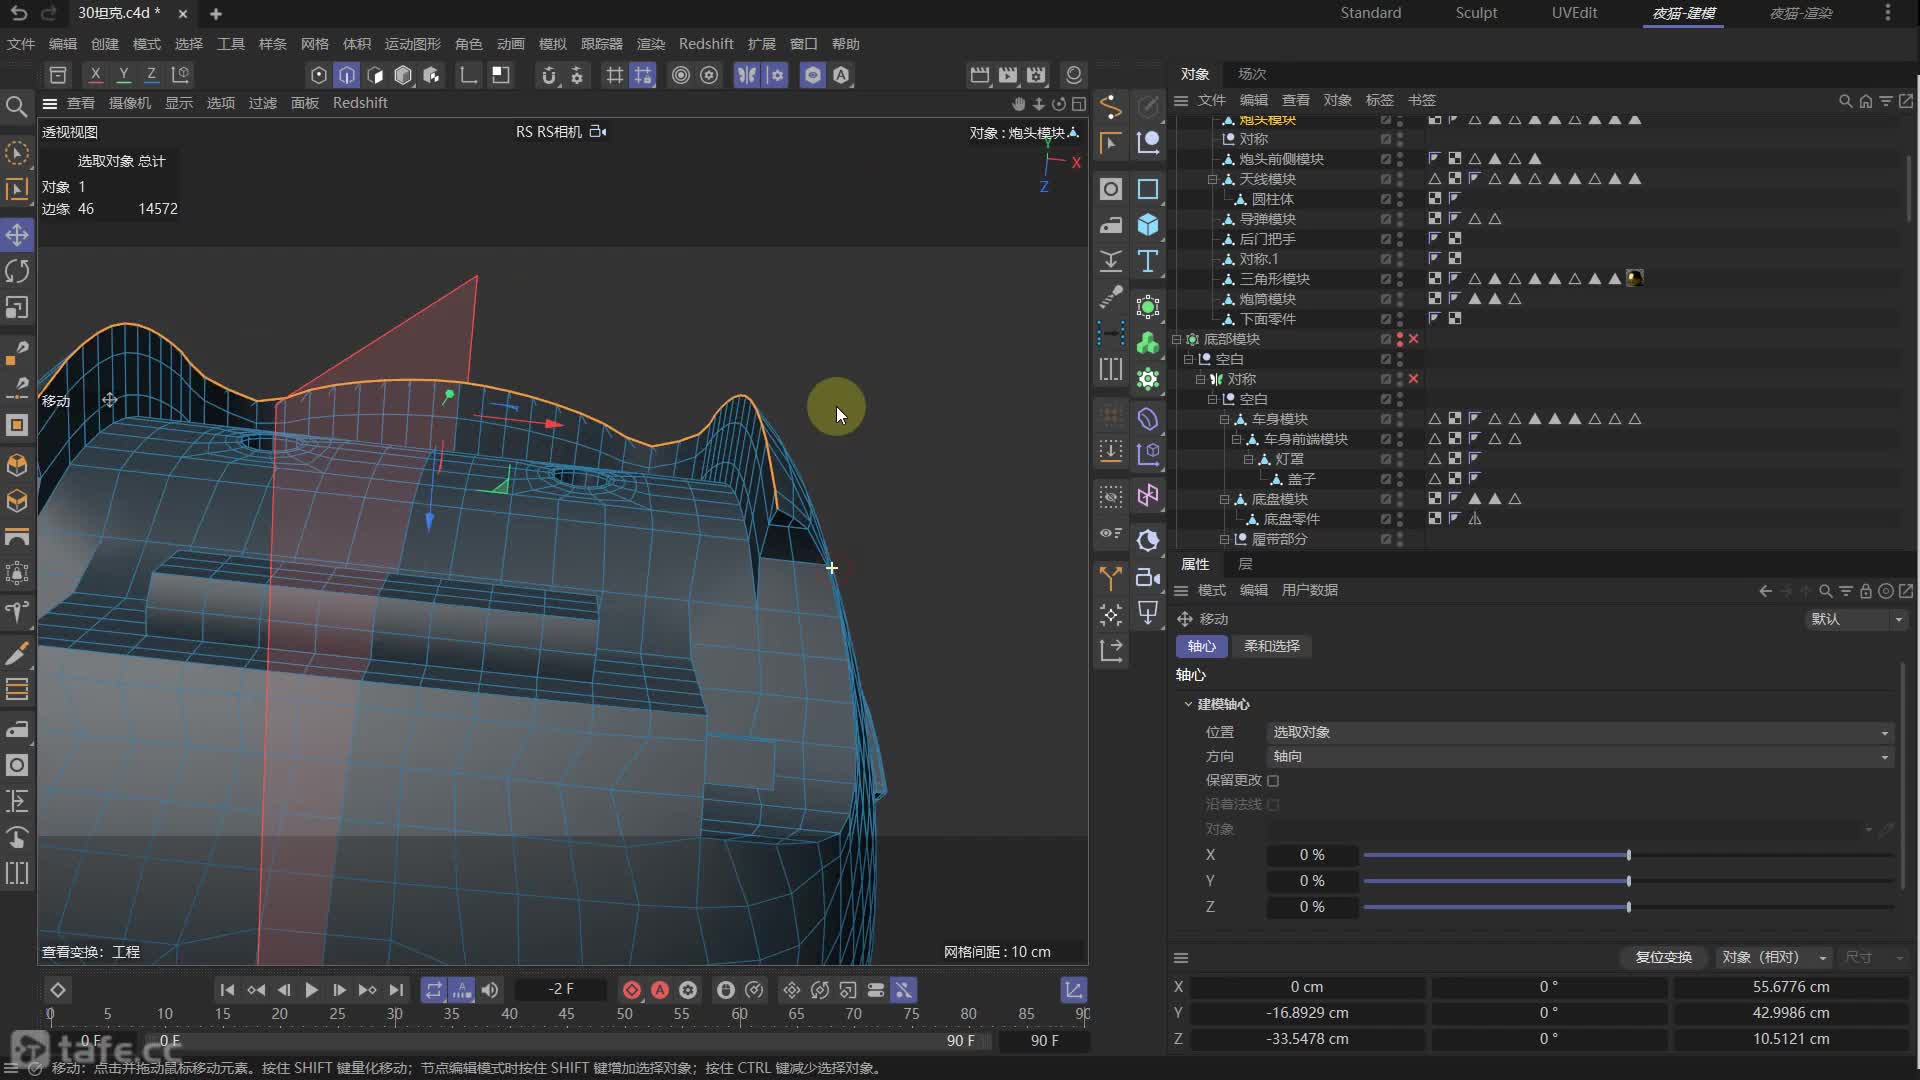Select the 炮筒模块 object in tree

pos(1267,299)
